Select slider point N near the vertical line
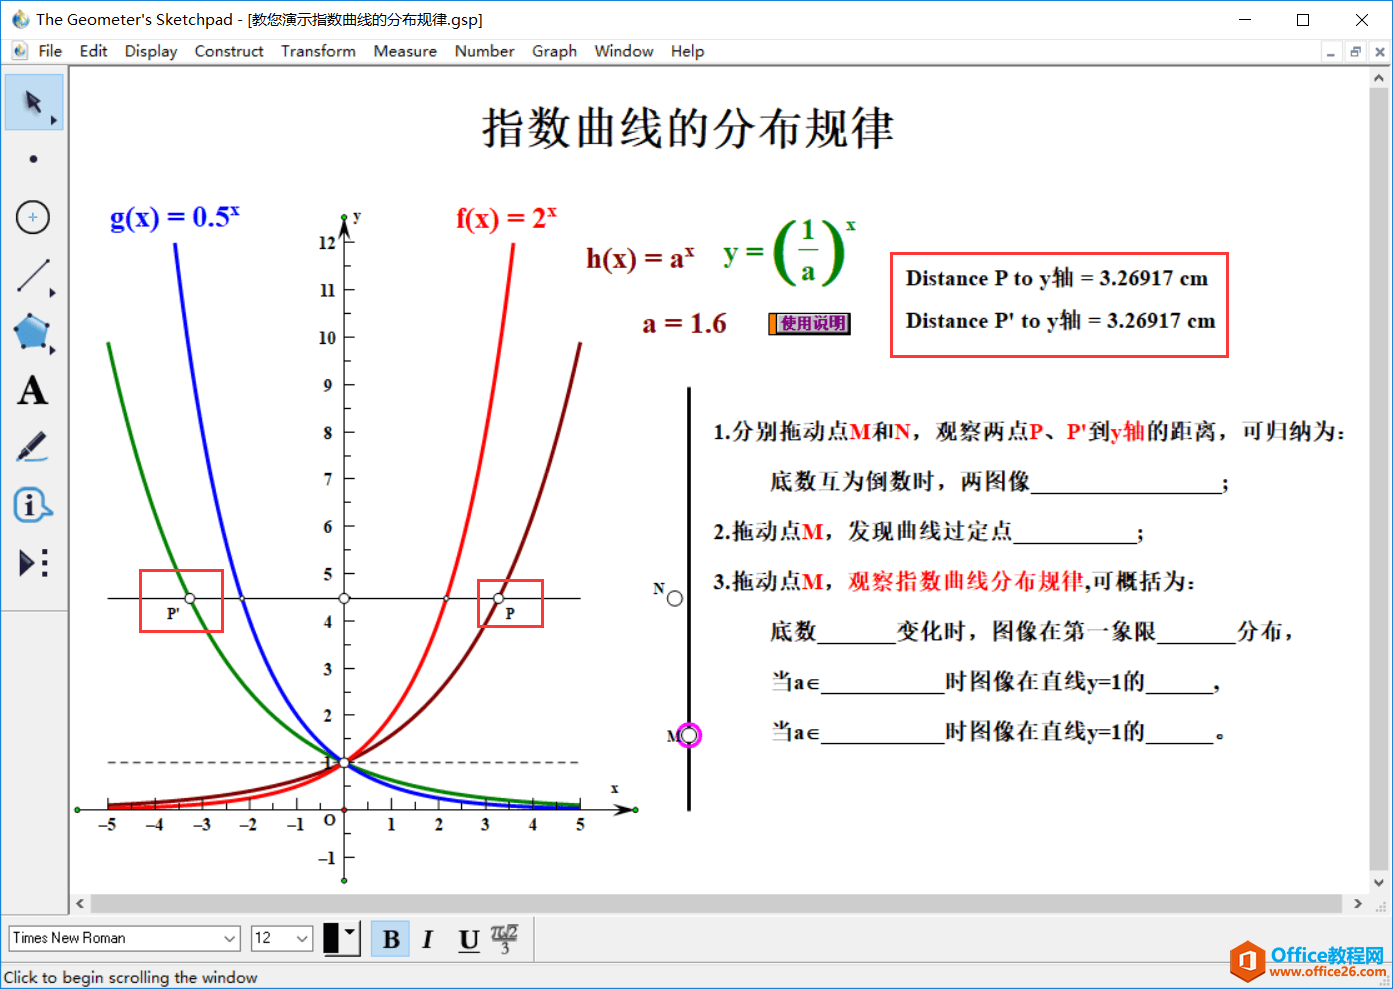The width and height of the screenshot is (1393, 989). tap(675, 598)
